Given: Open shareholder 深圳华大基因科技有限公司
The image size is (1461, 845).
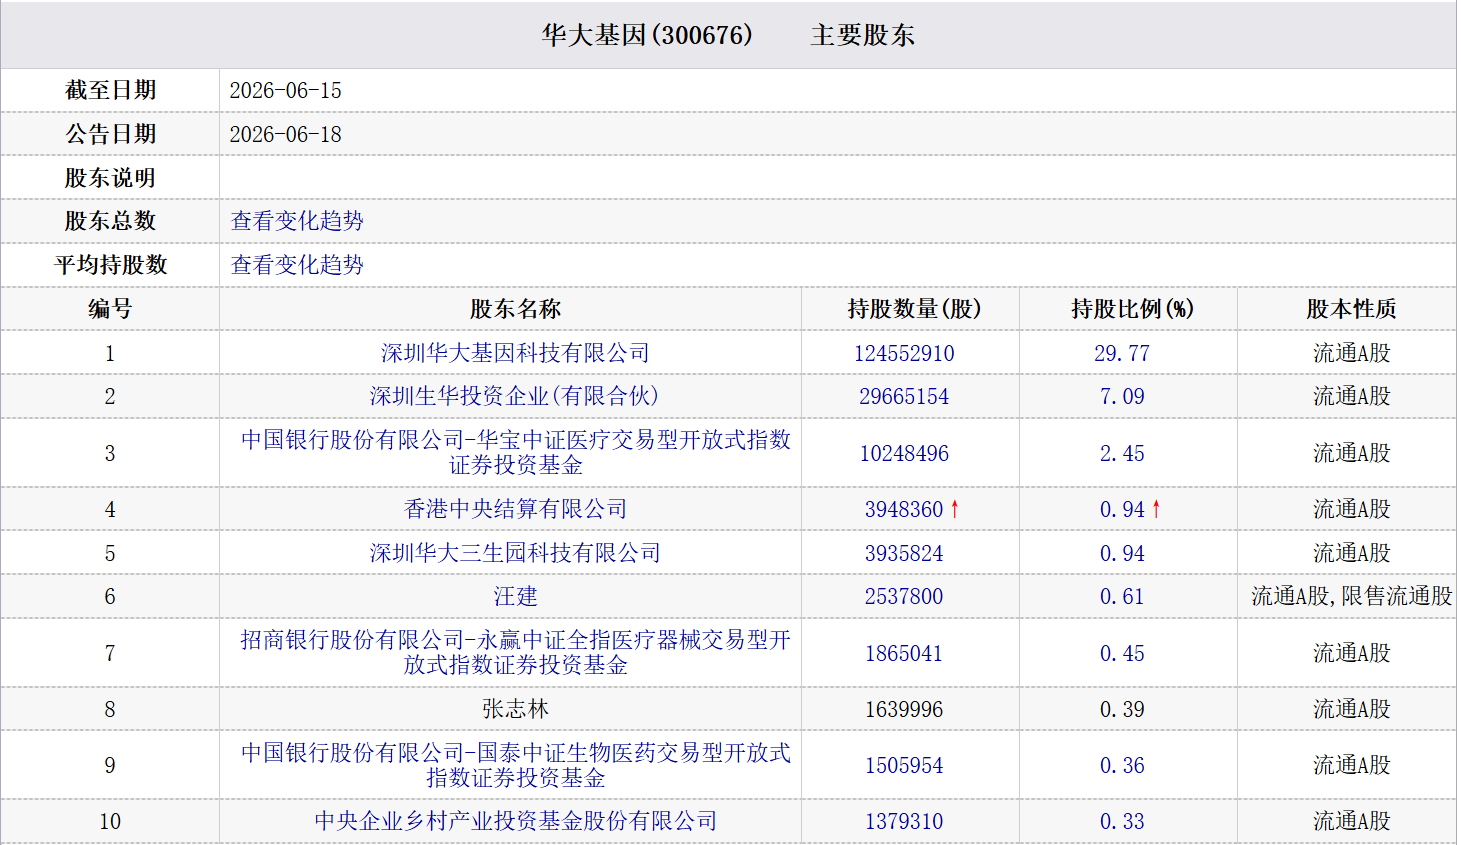Looking at the screenshot, I should pyautogui.click(x=515, y=353).
